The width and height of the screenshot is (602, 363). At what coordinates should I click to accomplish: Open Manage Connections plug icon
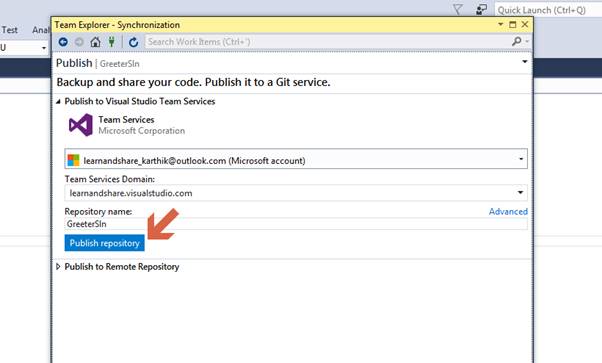click(x=111, y=42)
